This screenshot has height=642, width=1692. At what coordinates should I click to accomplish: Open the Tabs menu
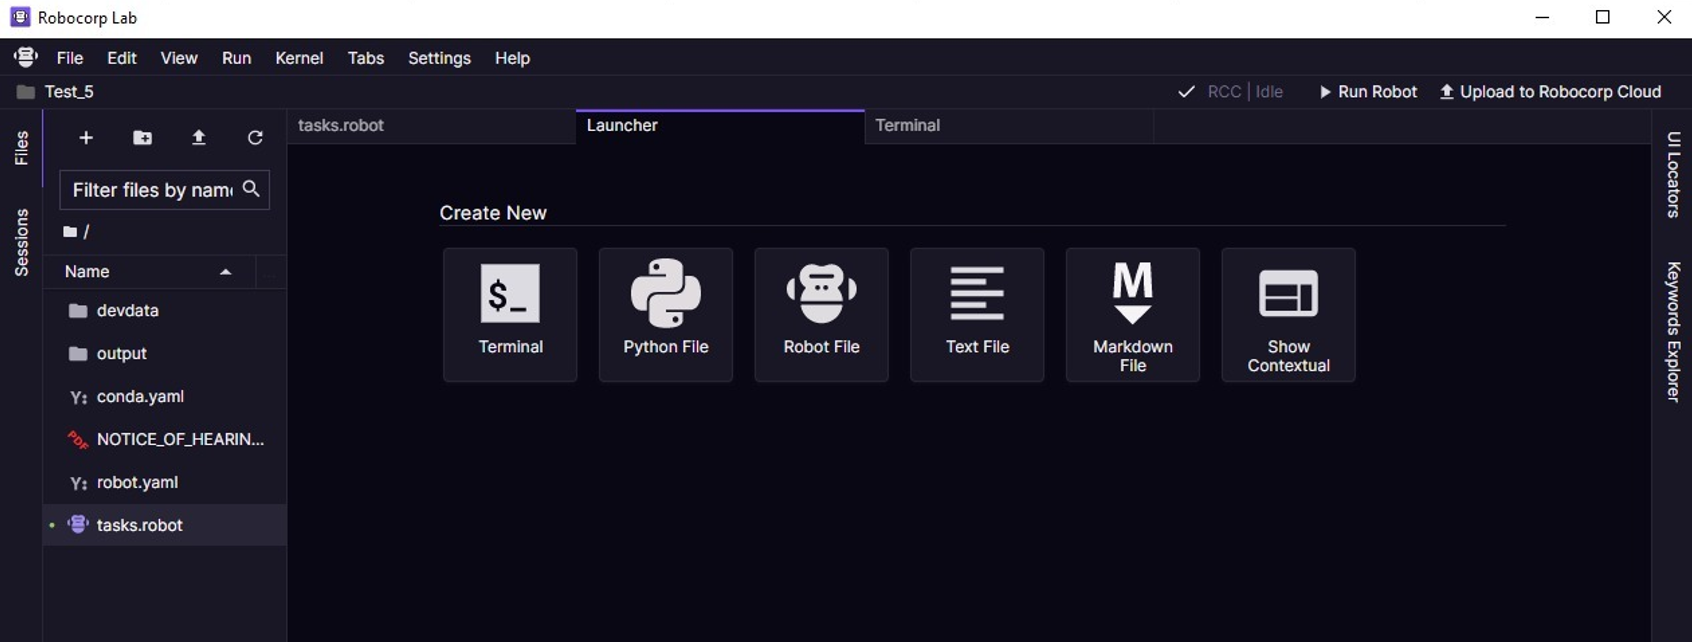click(366, 58)
